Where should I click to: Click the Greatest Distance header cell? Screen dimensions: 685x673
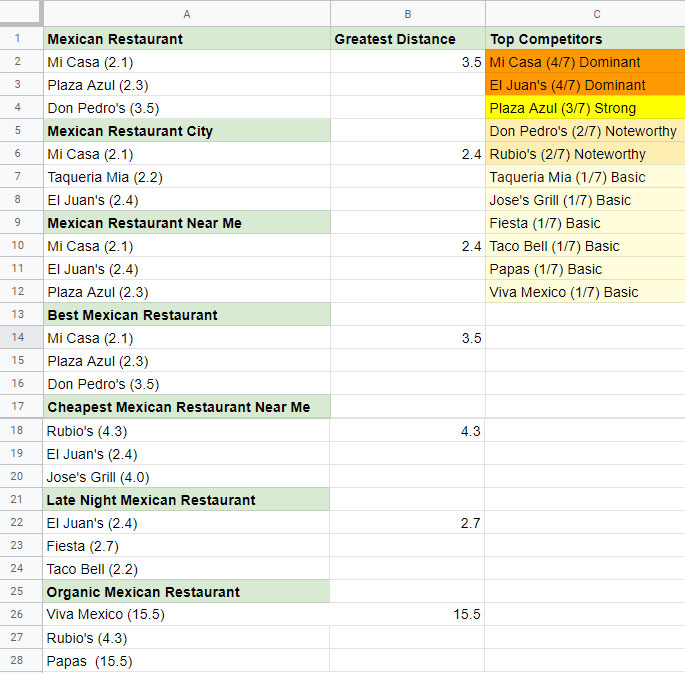click(407, 39)
